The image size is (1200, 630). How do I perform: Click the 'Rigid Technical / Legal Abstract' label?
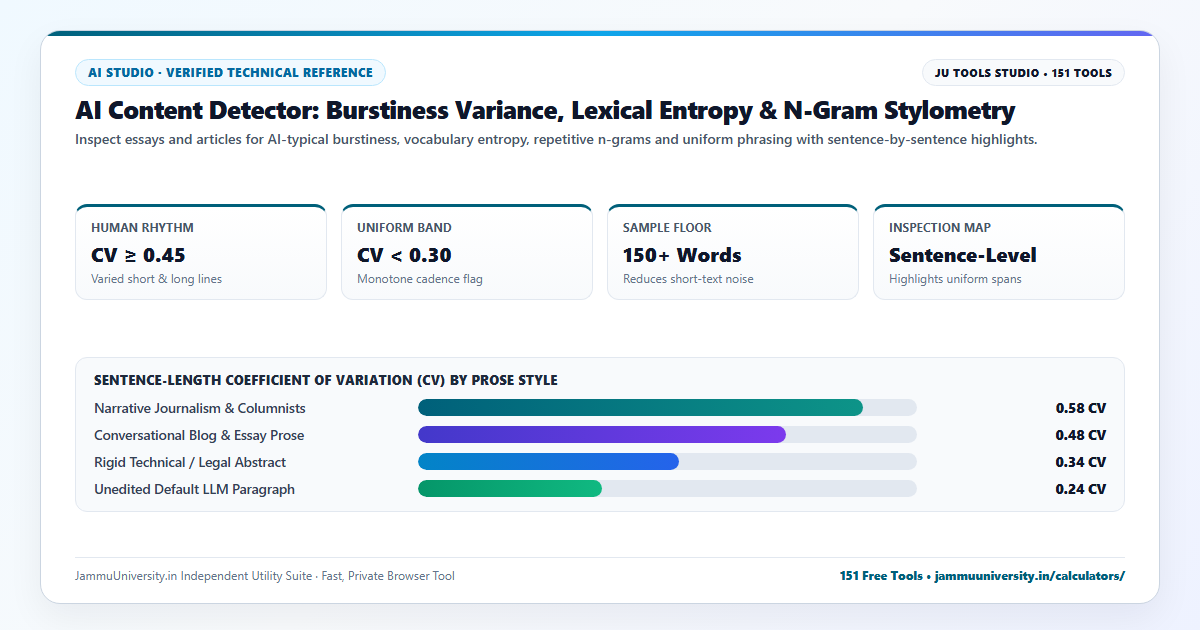(190, 462)
